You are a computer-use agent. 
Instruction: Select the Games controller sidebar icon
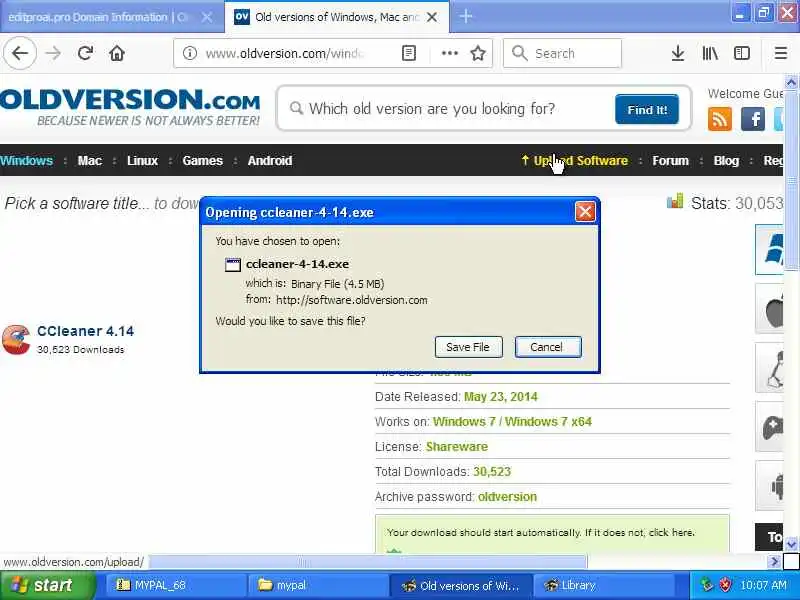pyautogui.click(x=769, y=427)
